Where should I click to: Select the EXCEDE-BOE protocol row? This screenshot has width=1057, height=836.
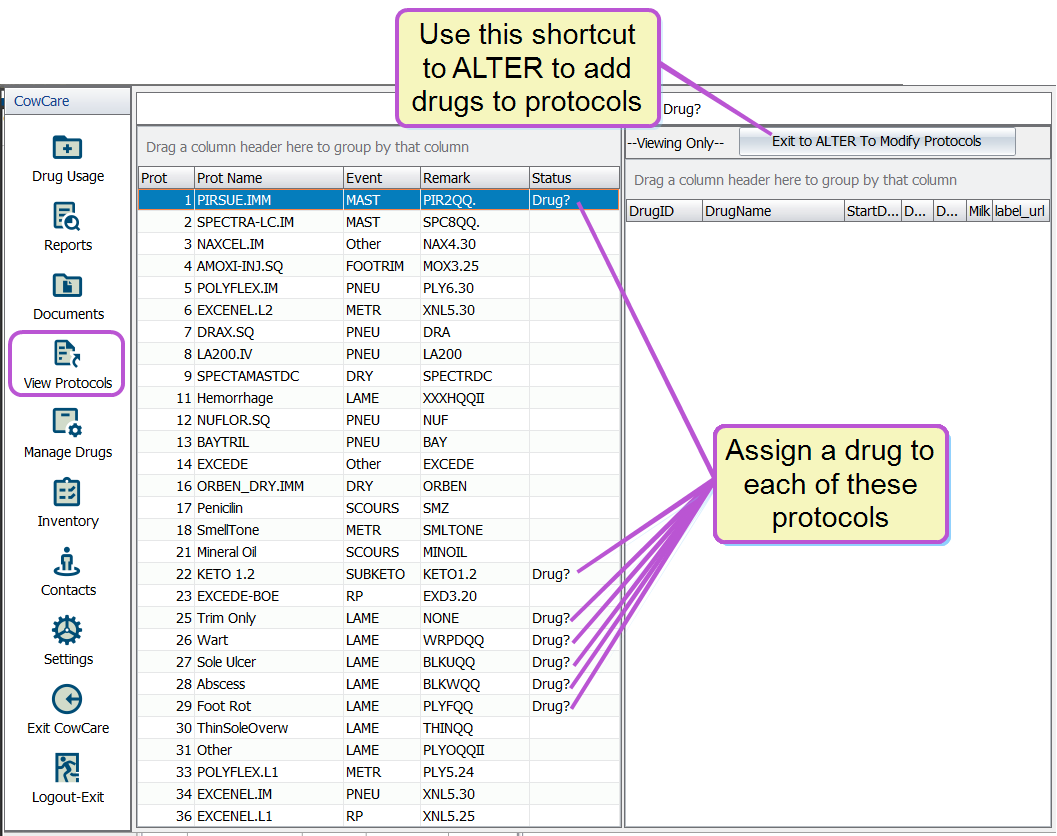[378, 597]
